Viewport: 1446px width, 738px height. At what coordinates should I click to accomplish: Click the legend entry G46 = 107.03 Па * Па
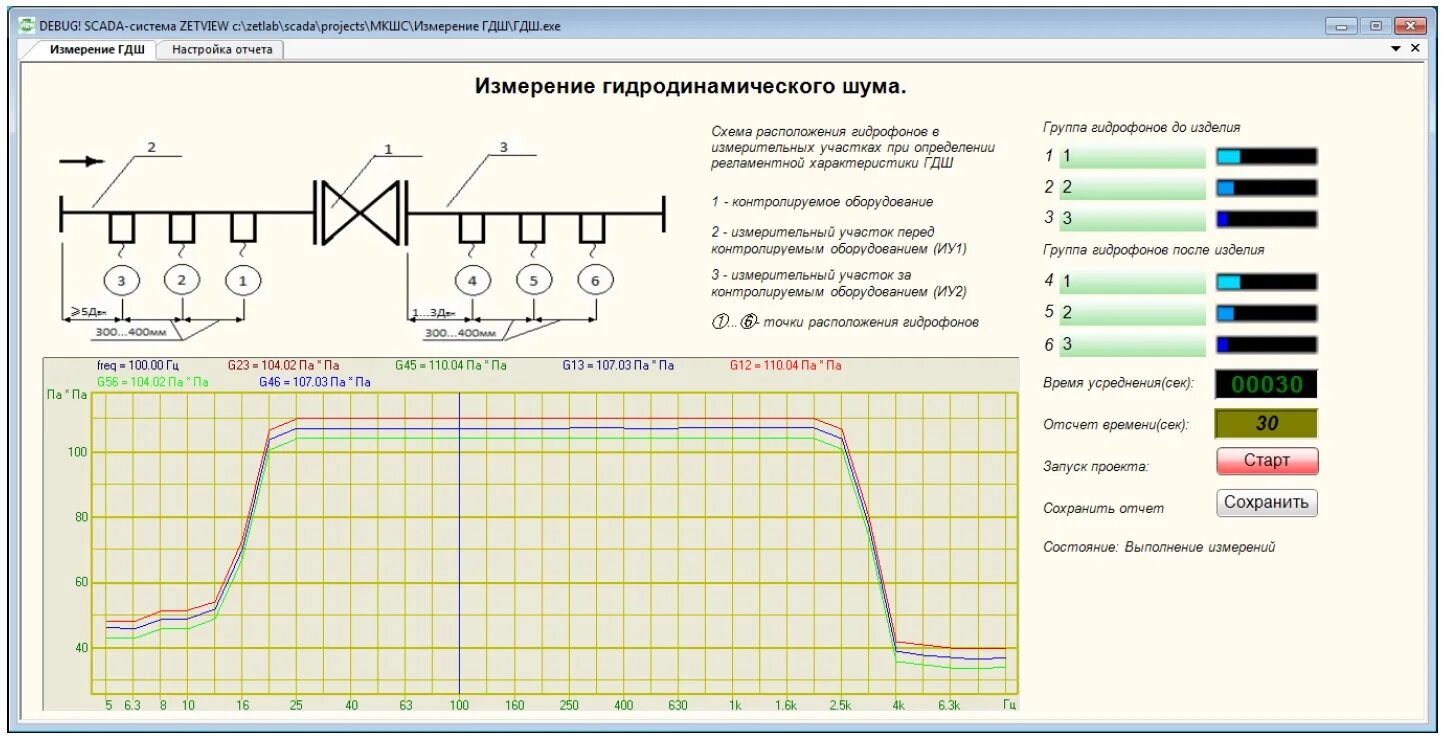[315, 382]
